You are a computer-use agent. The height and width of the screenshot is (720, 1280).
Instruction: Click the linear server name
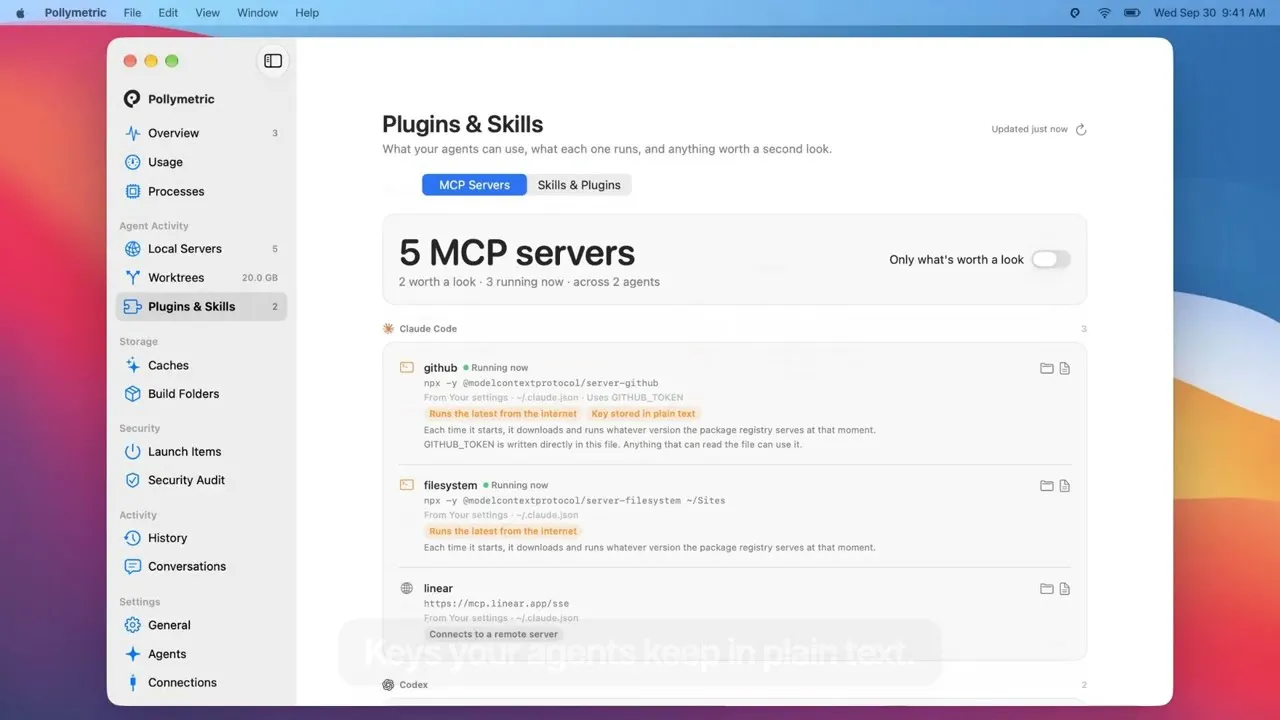[438, 589]
